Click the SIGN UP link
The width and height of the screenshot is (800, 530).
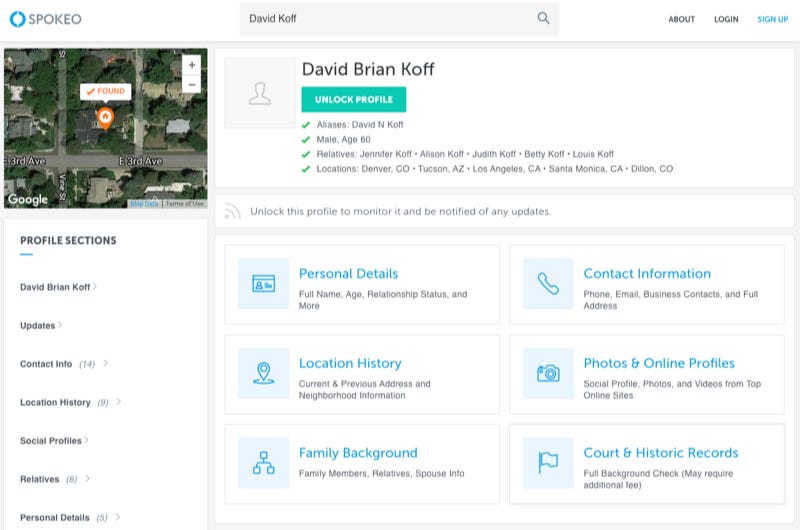pos(772,19)
